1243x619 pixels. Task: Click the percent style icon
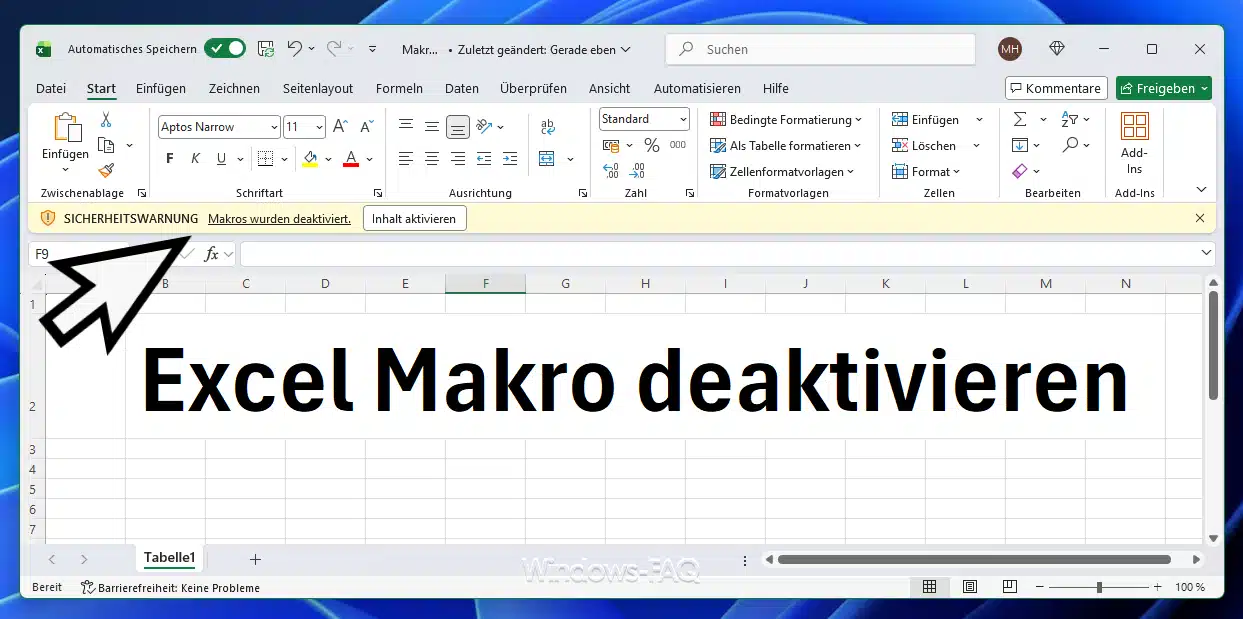(652, 146)
